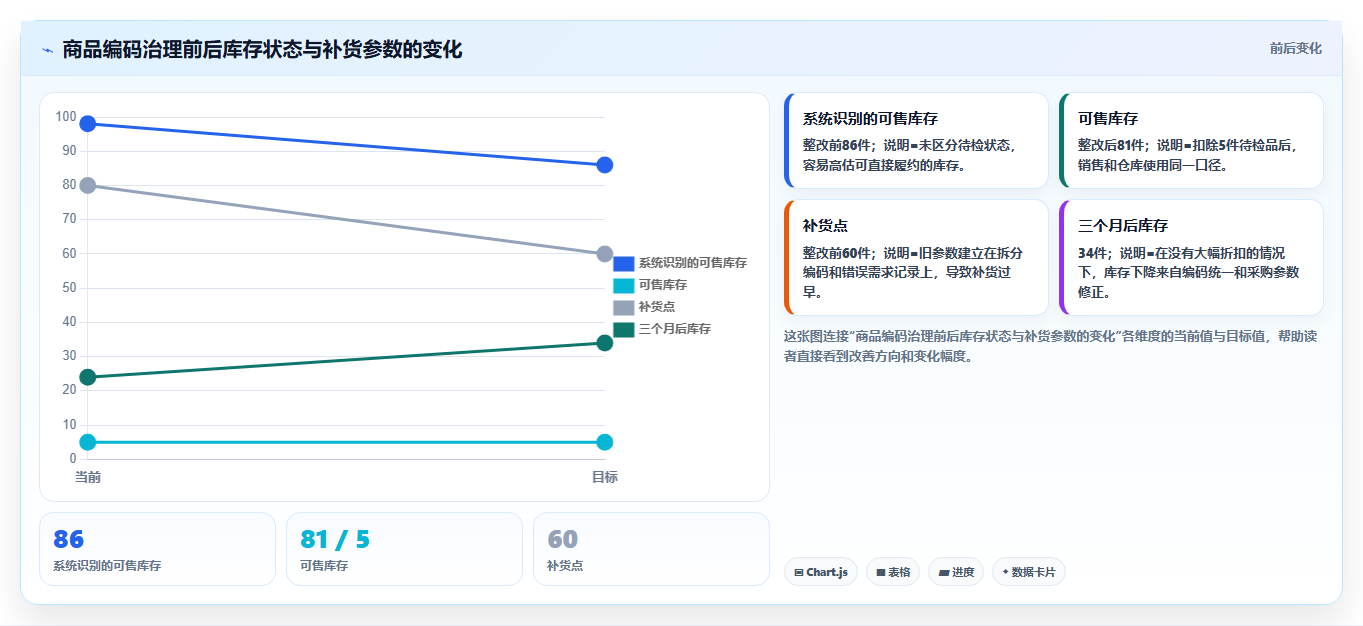Click the gray 补货点 point at 当前
The width and height of the screenshot is (1363, 626).
[88, 185]
